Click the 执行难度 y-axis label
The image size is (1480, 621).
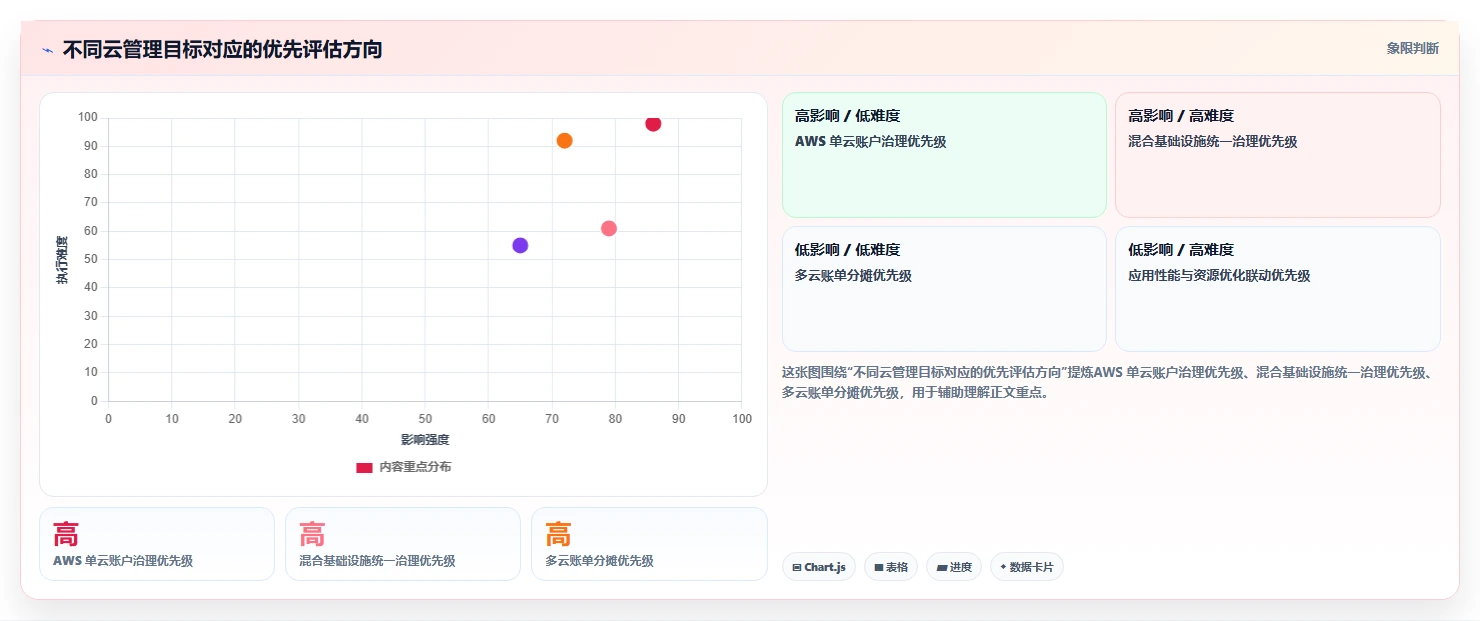tap(62, 260)
